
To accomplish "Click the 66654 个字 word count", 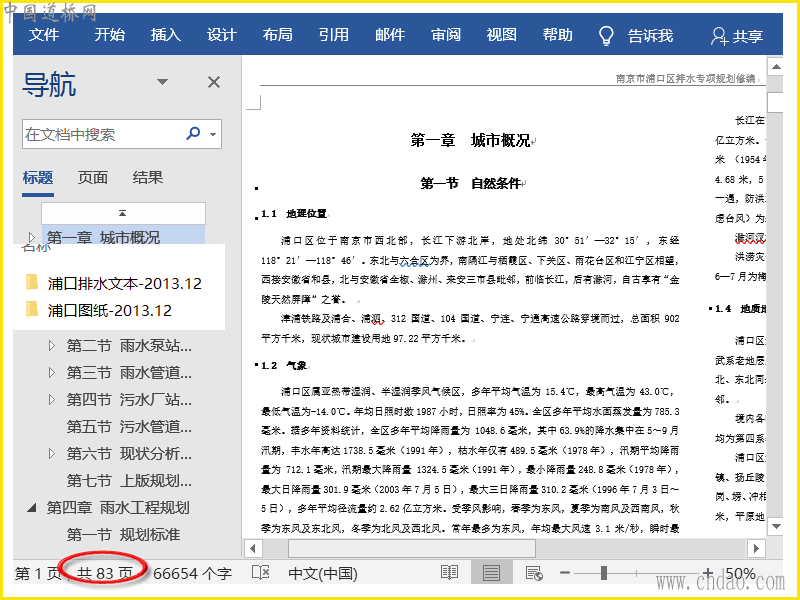I will point(192,573).
